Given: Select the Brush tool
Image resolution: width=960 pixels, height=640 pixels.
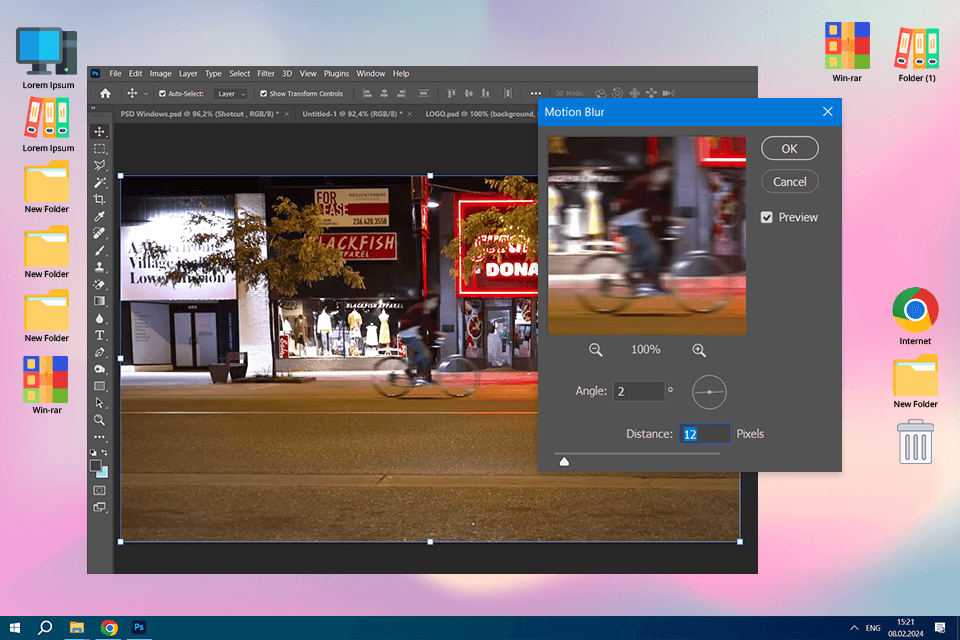Looking at the screenshot, I should pos(99,250).
